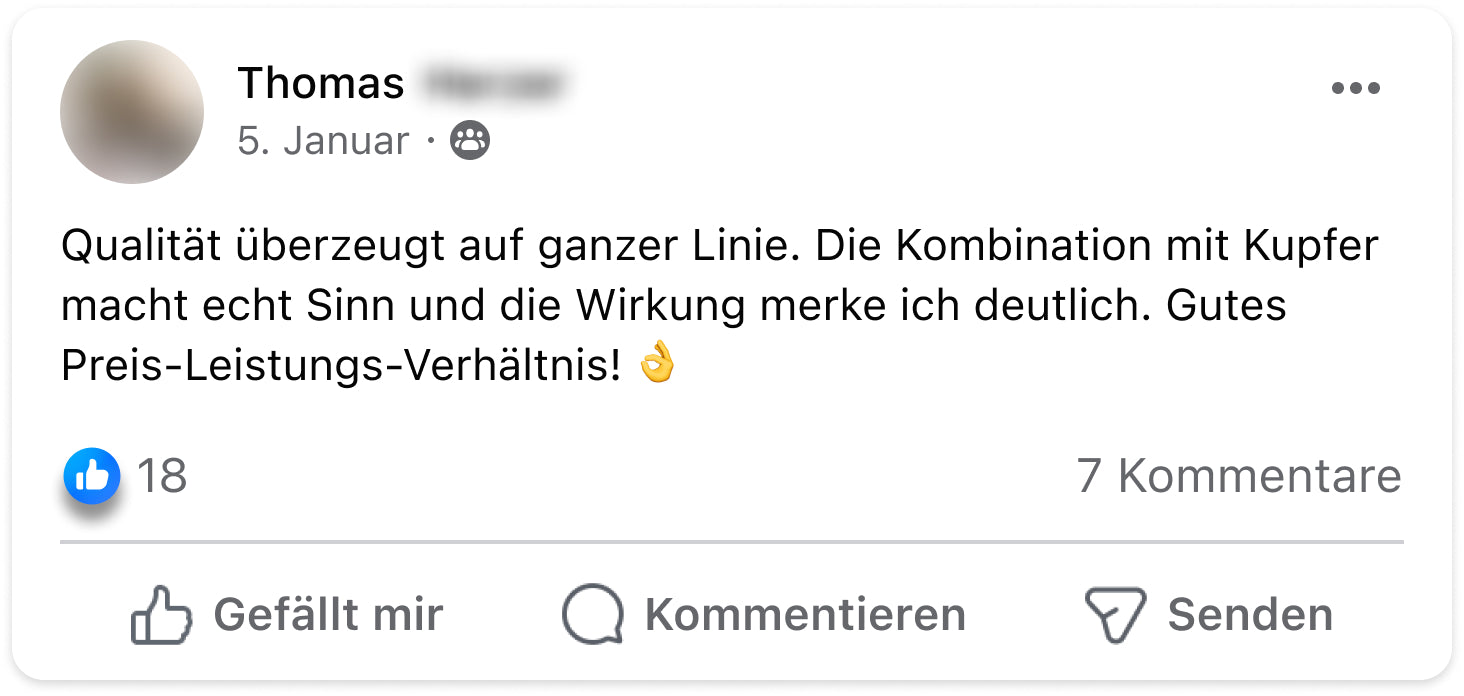Click the group audience icon beside the date
1464x696 pixels.
click(x=470, y=141)
